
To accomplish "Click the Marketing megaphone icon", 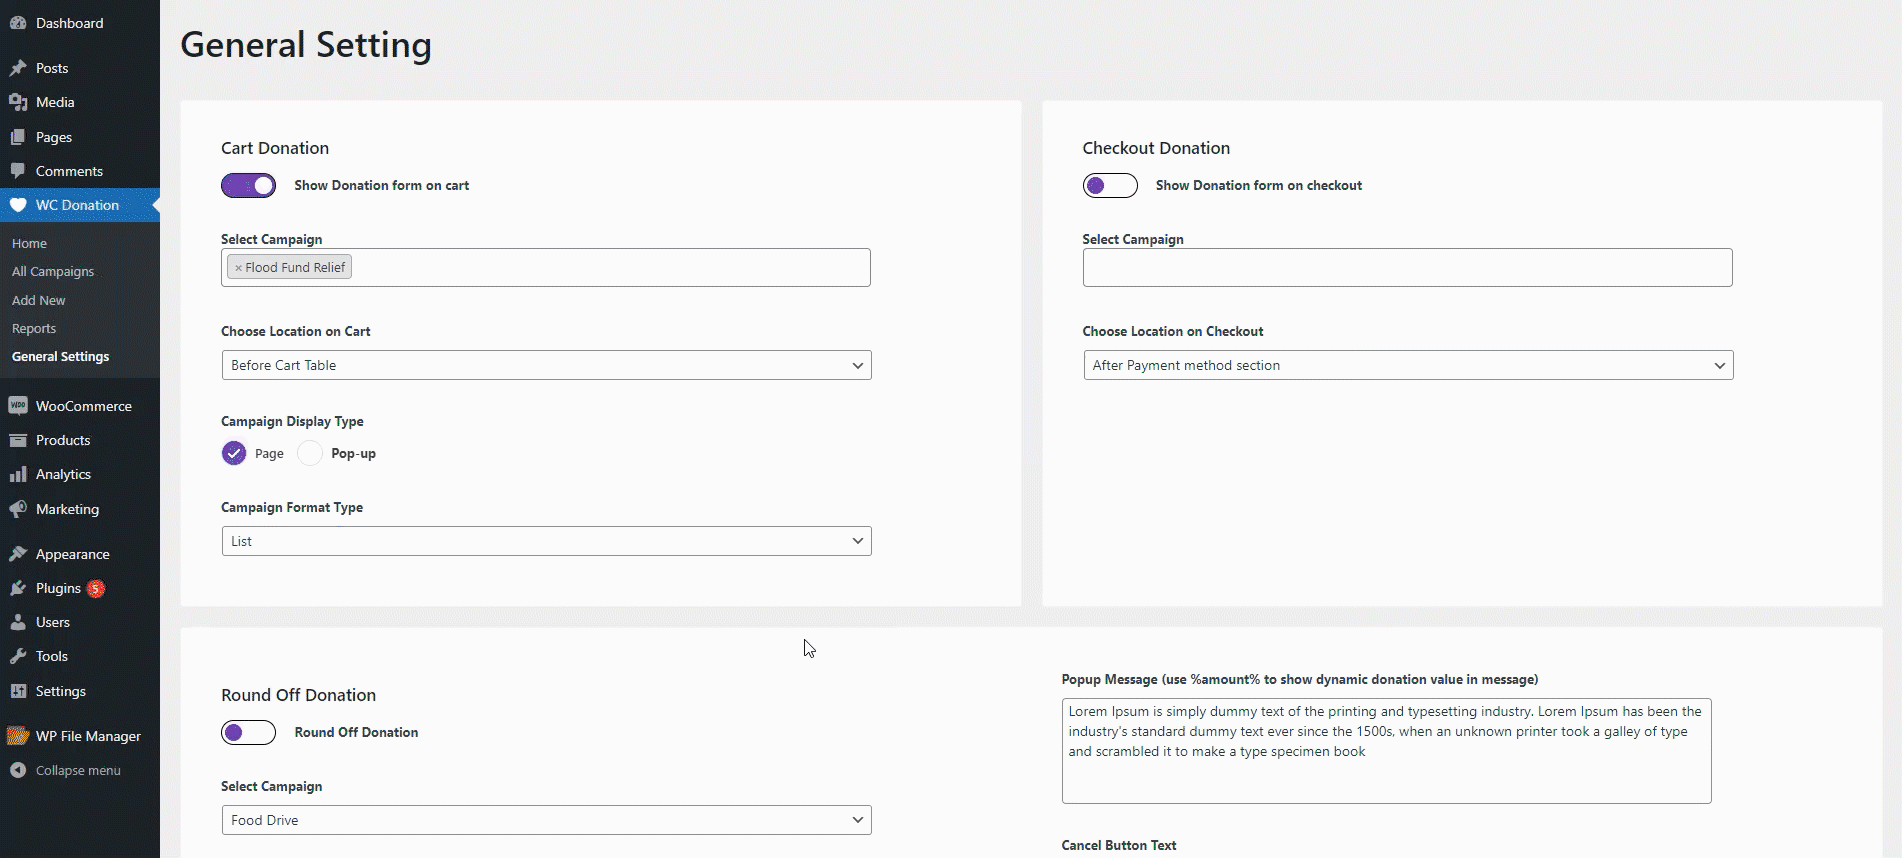I will coord(18,509).
